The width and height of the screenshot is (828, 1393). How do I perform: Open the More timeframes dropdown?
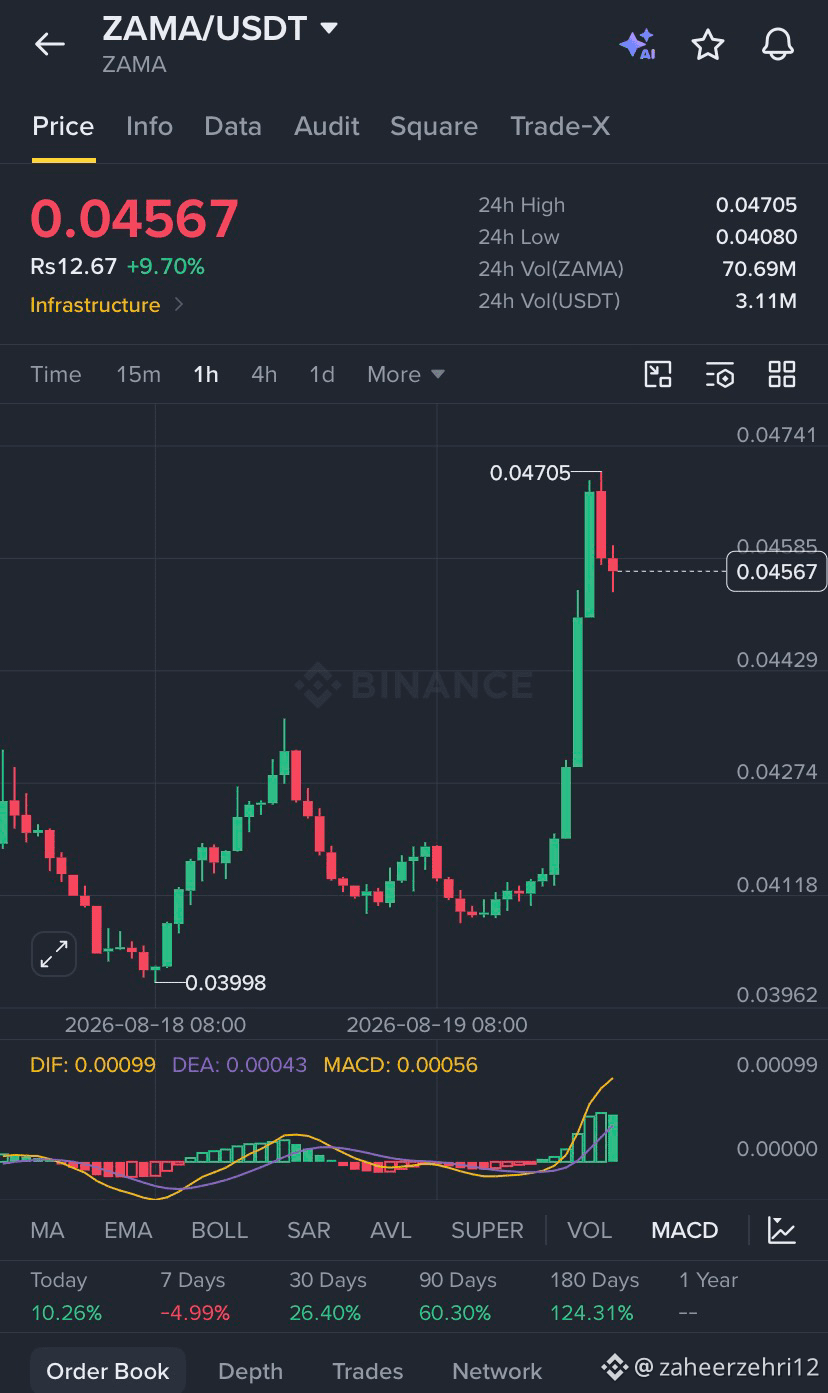pyautogui.click(x=406, y=374)
